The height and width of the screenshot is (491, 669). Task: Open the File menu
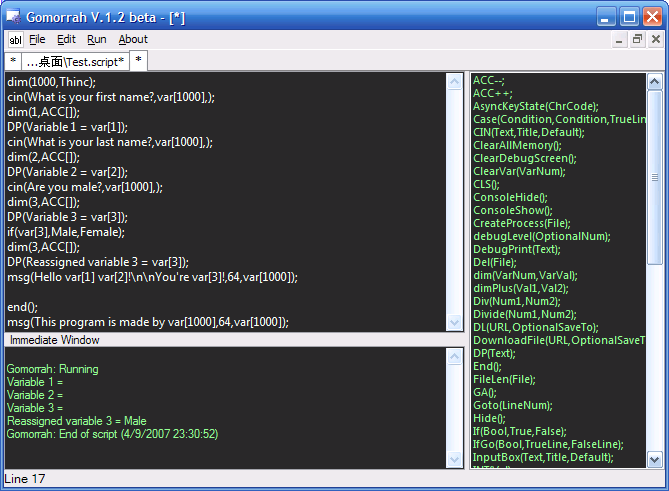pyautogui.click(x=37, y=40)
